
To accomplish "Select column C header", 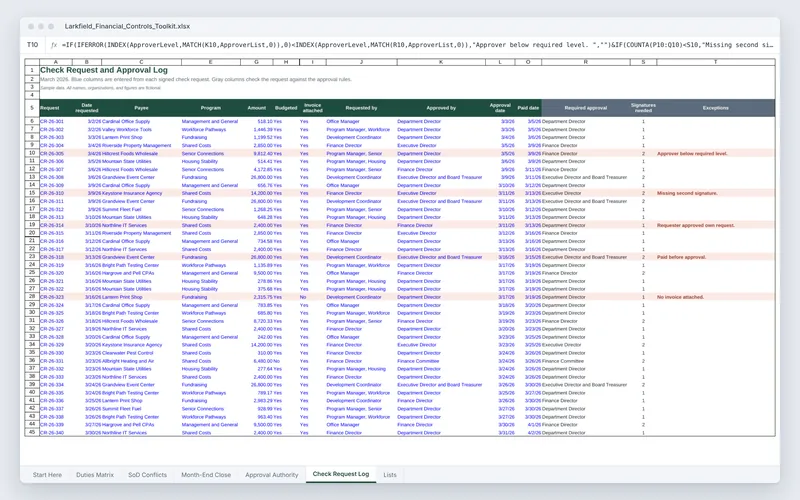I will [x=141, y=62].
